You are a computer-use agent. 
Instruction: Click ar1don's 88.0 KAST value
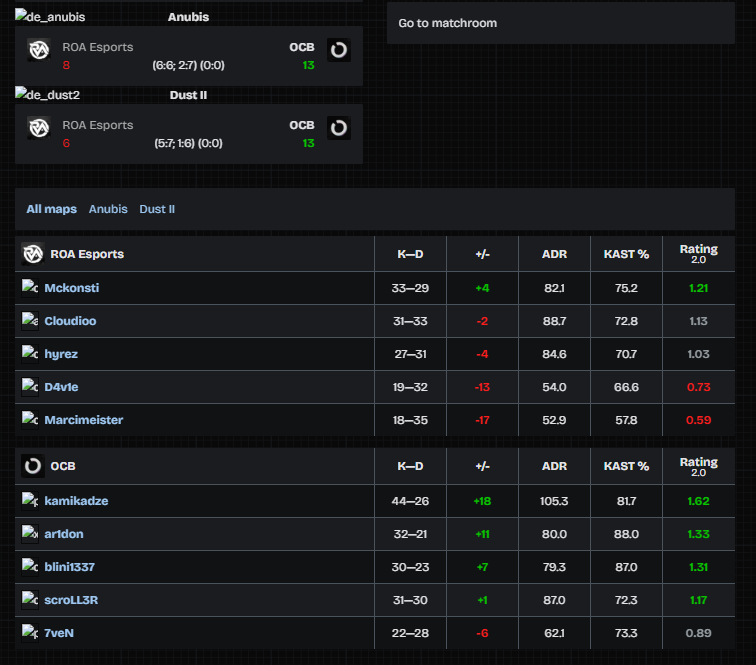626,534
